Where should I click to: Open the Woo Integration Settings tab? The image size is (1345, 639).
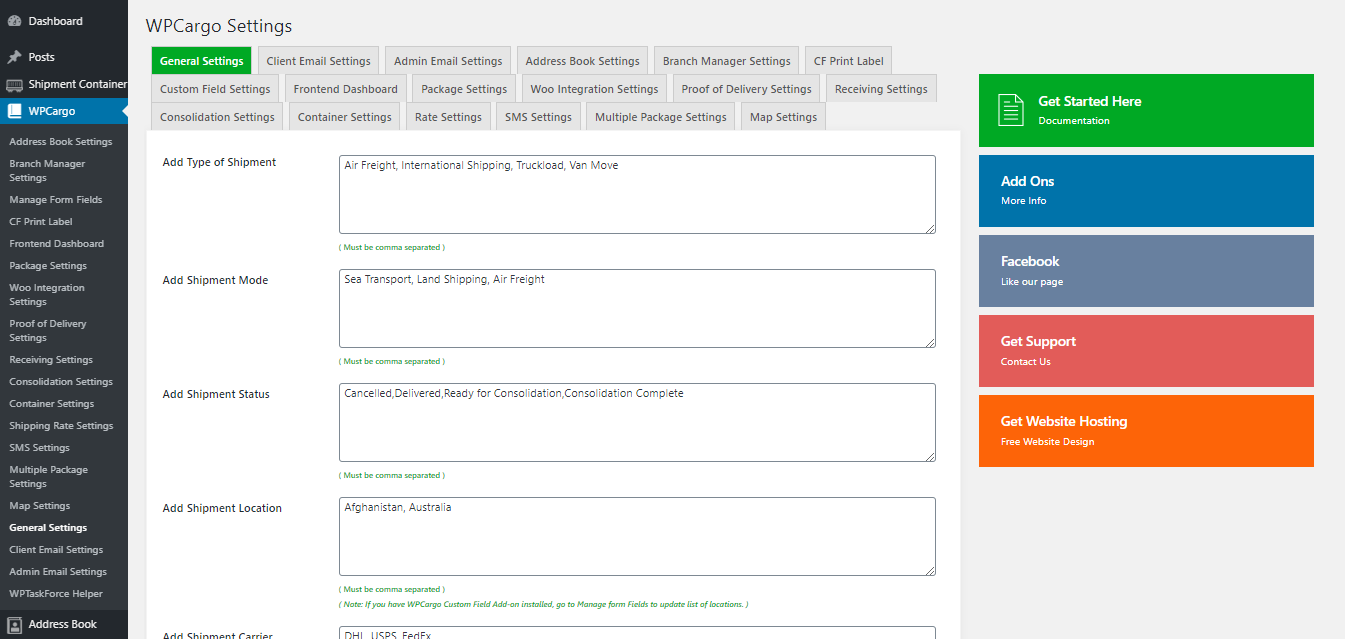(594, 89)
